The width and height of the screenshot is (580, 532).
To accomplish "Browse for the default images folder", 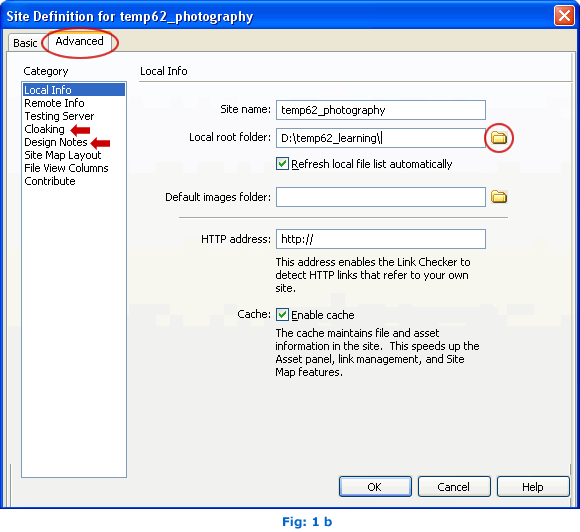I will [499, 197].
